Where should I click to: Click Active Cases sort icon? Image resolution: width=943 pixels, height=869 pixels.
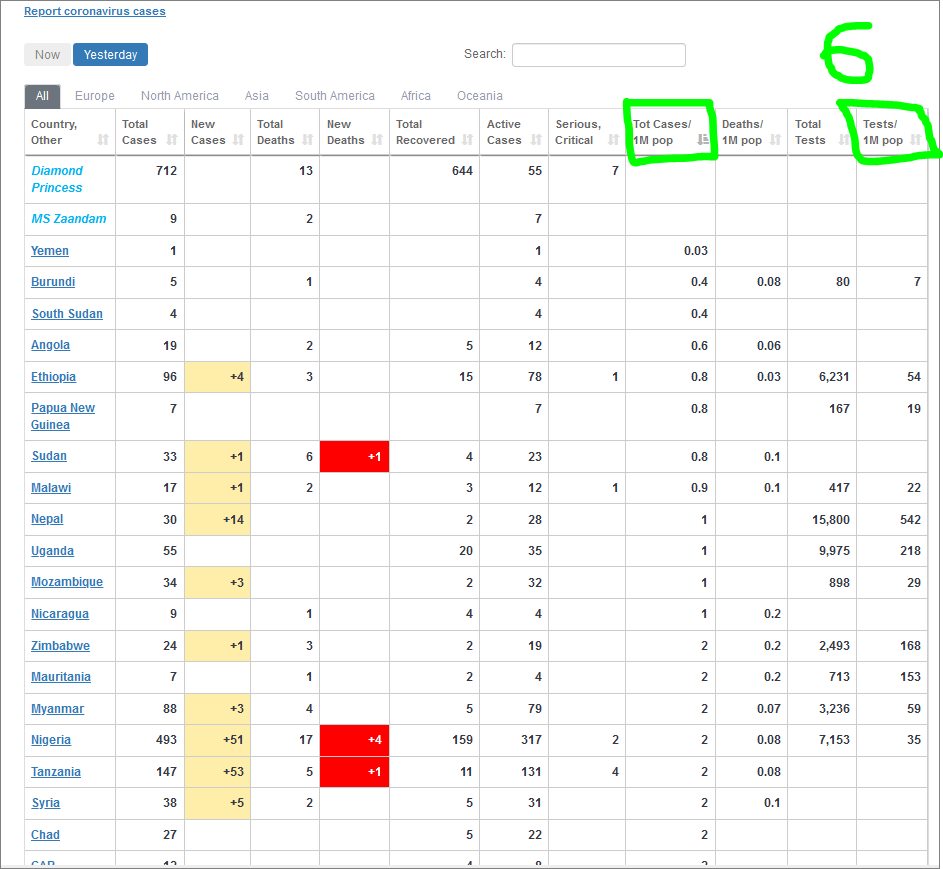538,140
